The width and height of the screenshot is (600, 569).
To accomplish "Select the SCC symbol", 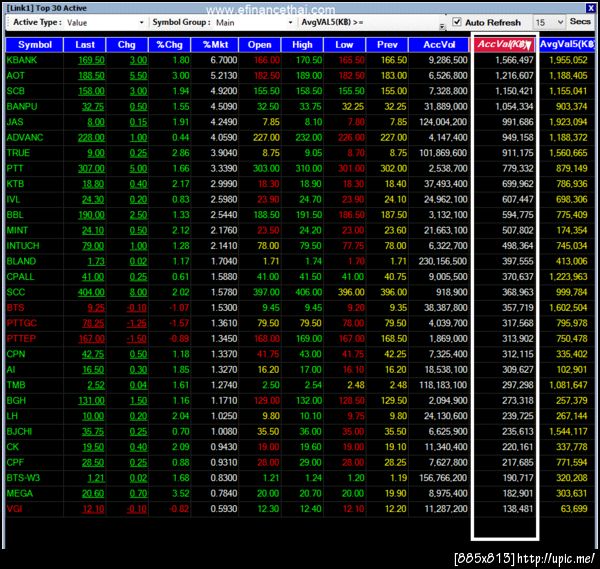I will click(x=16, y=292).
